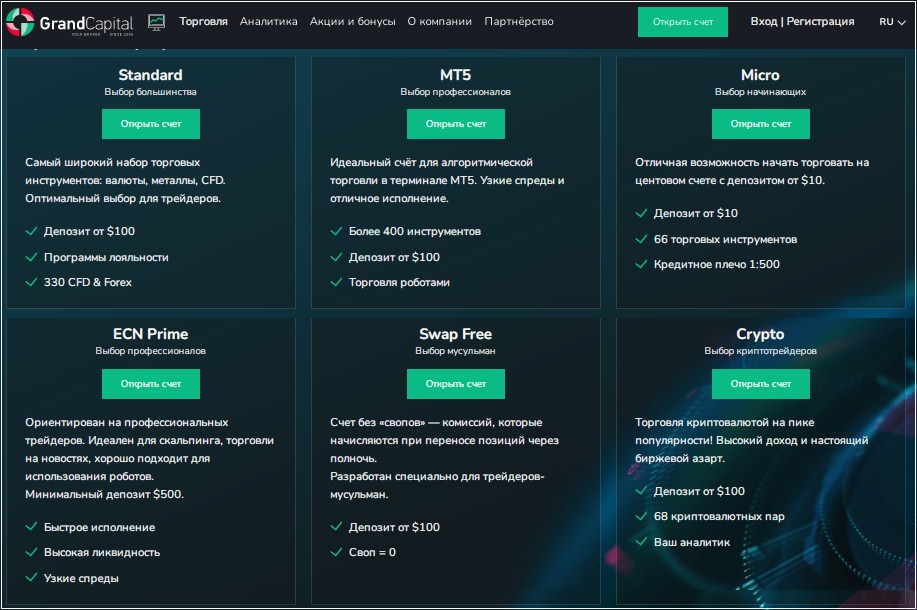Follow the Регистрация link
The image size is (917, 610).
820,22
